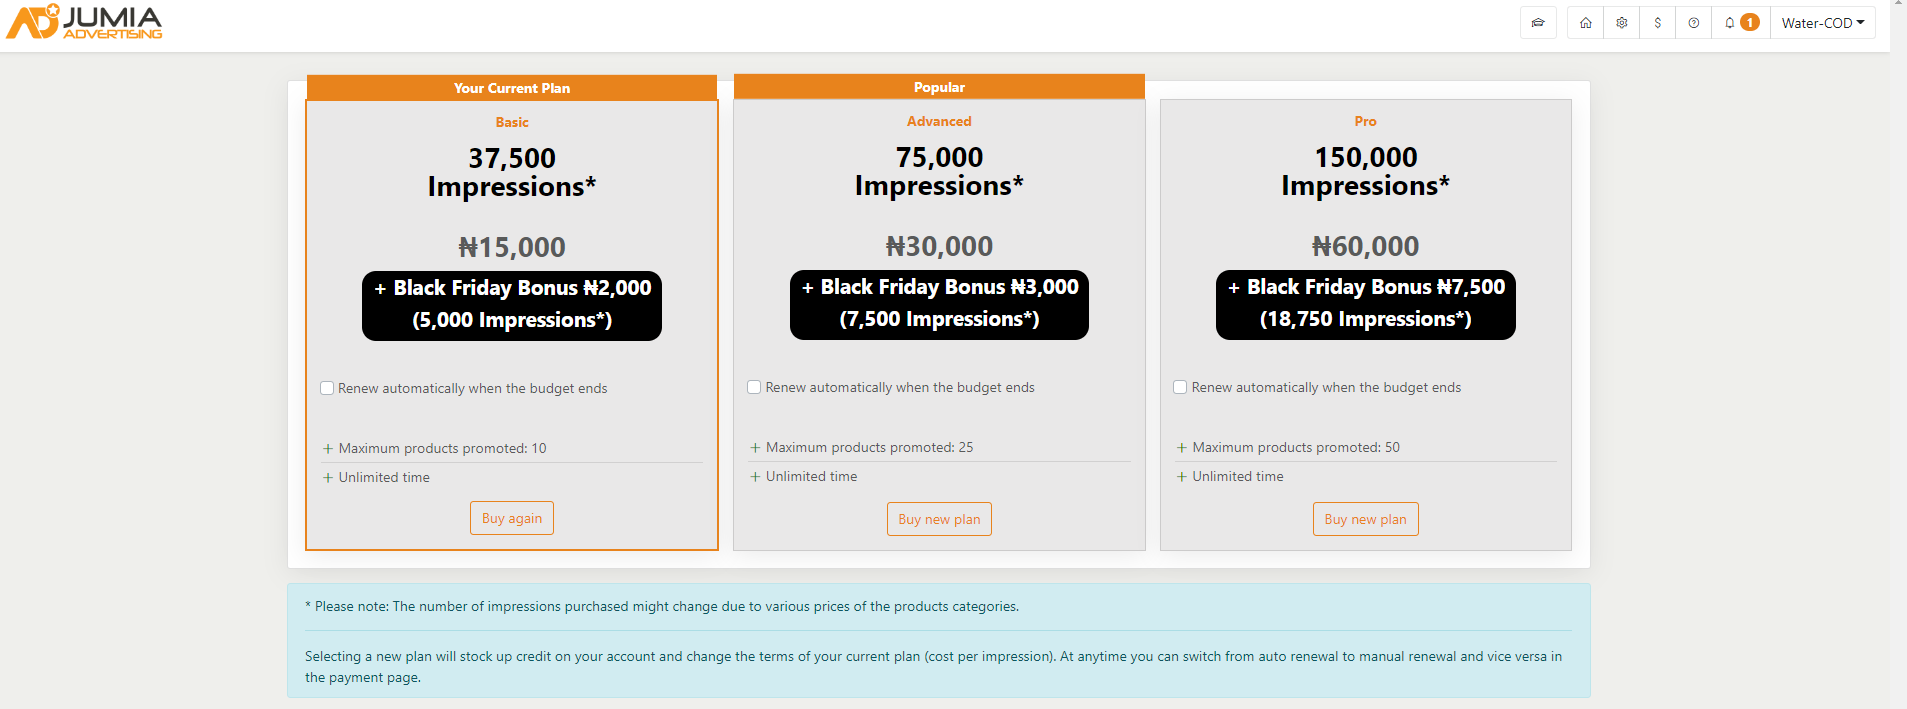Open the help question mark icon

click(x=1694, y=23)
